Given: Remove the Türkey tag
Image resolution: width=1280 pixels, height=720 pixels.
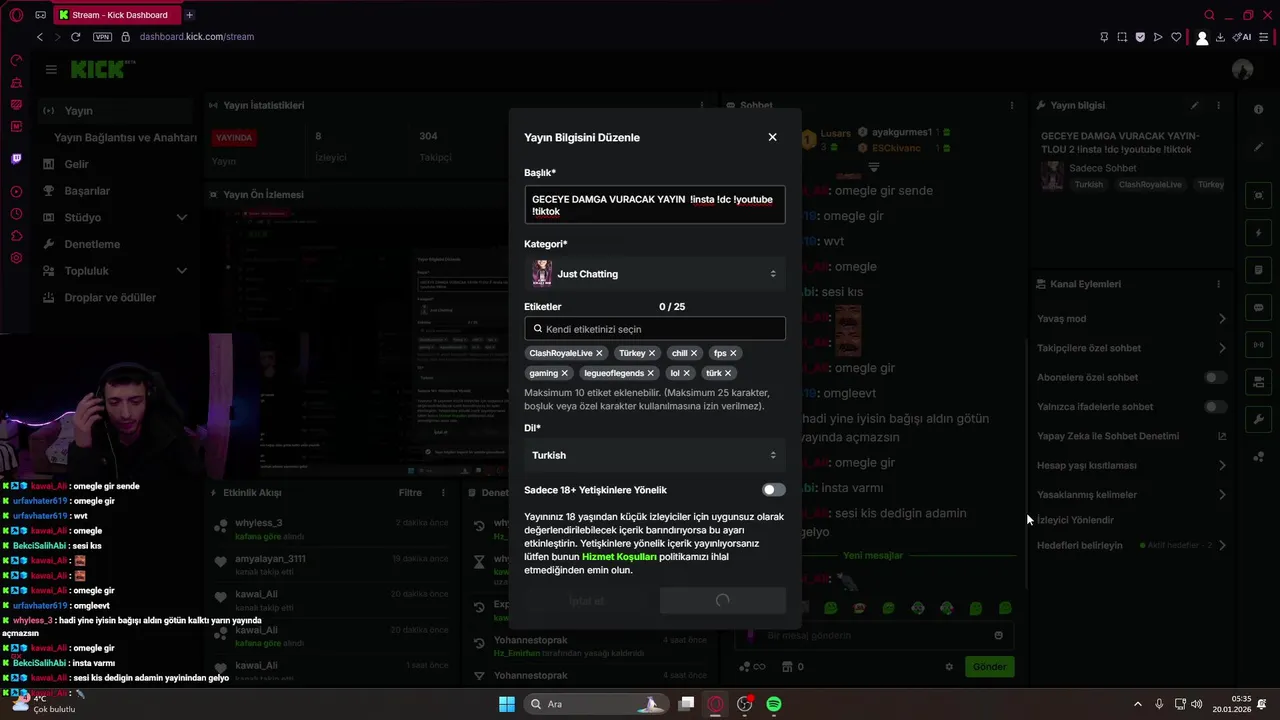Looking at the screenshot, I should tap(652, 353).
